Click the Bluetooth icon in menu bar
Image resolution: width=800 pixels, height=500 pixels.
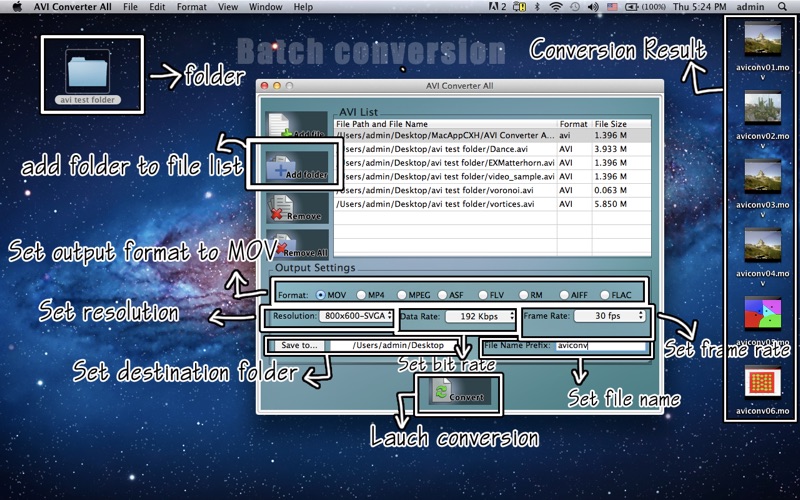537,7
